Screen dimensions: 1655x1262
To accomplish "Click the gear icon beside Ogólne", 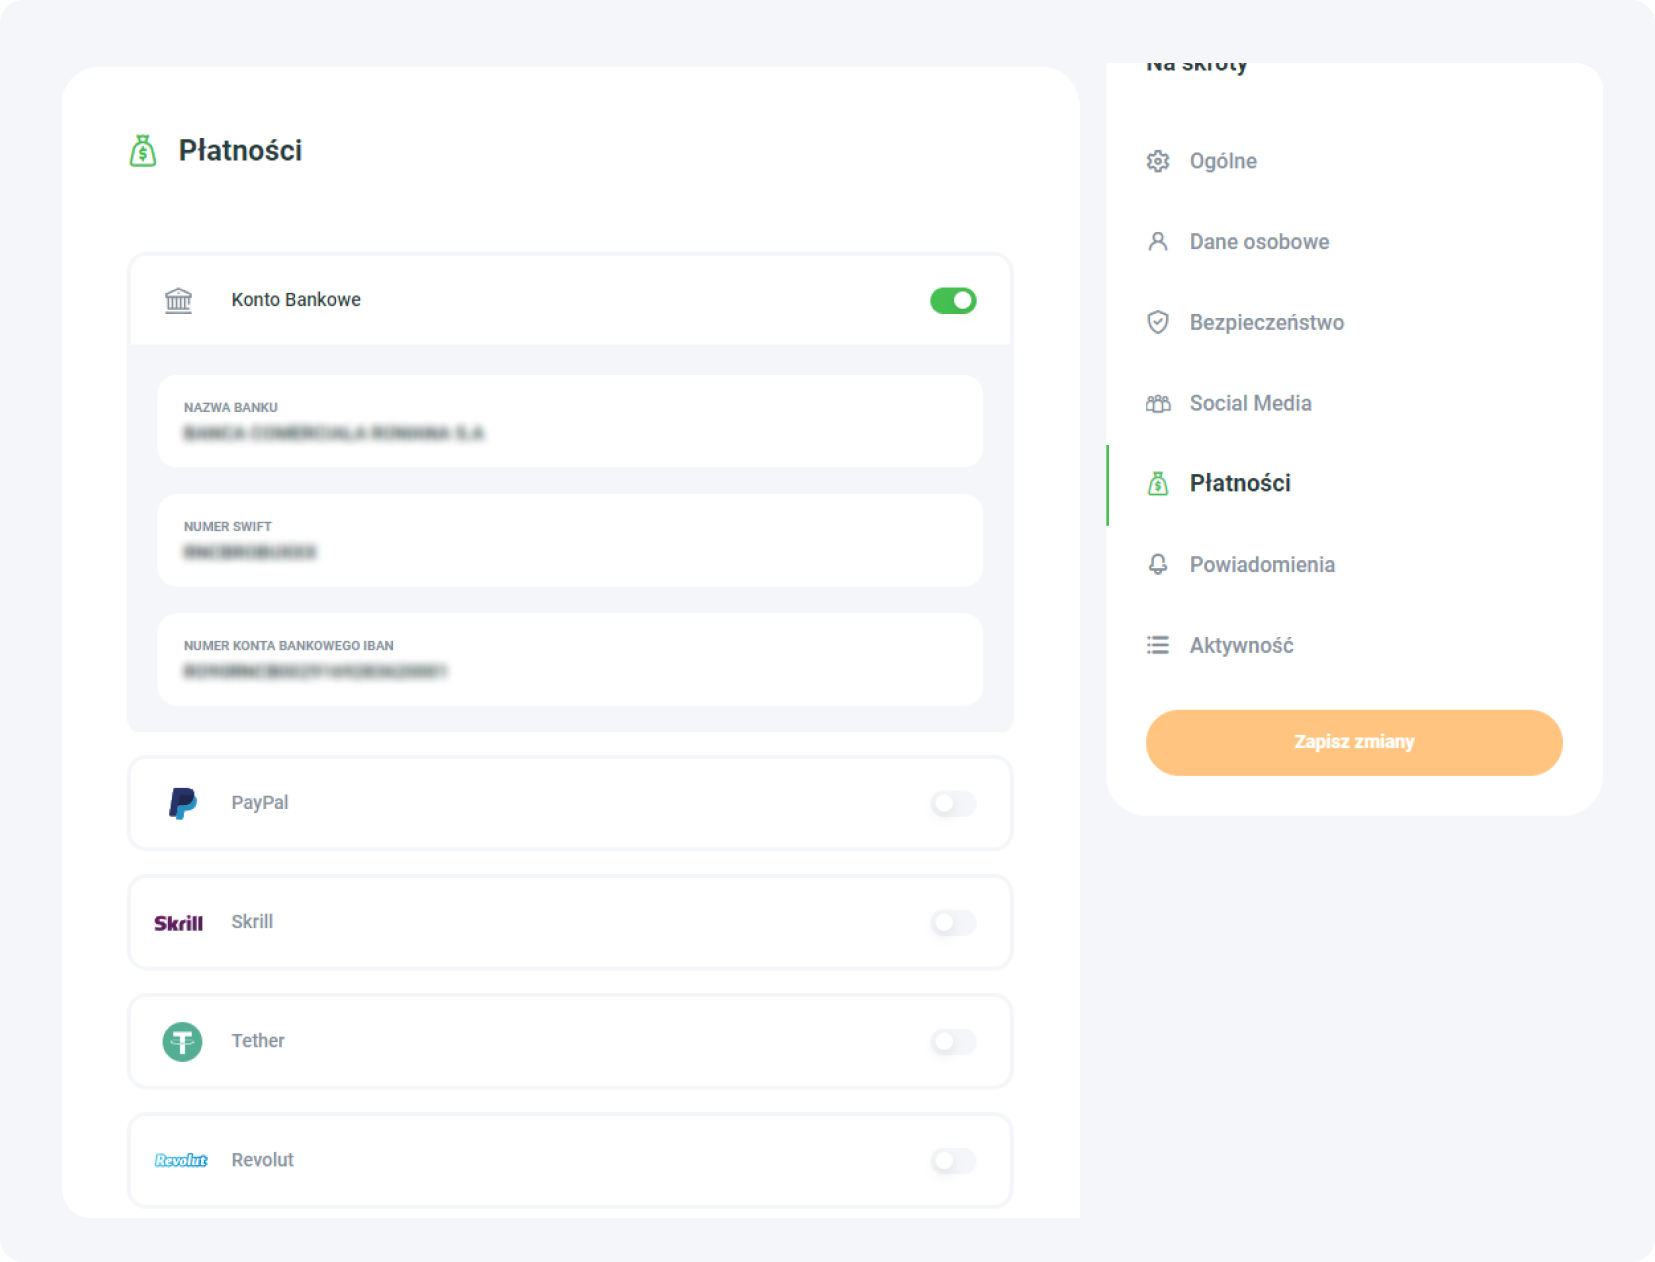I will pyautogui.click(x=1158, y=161).
